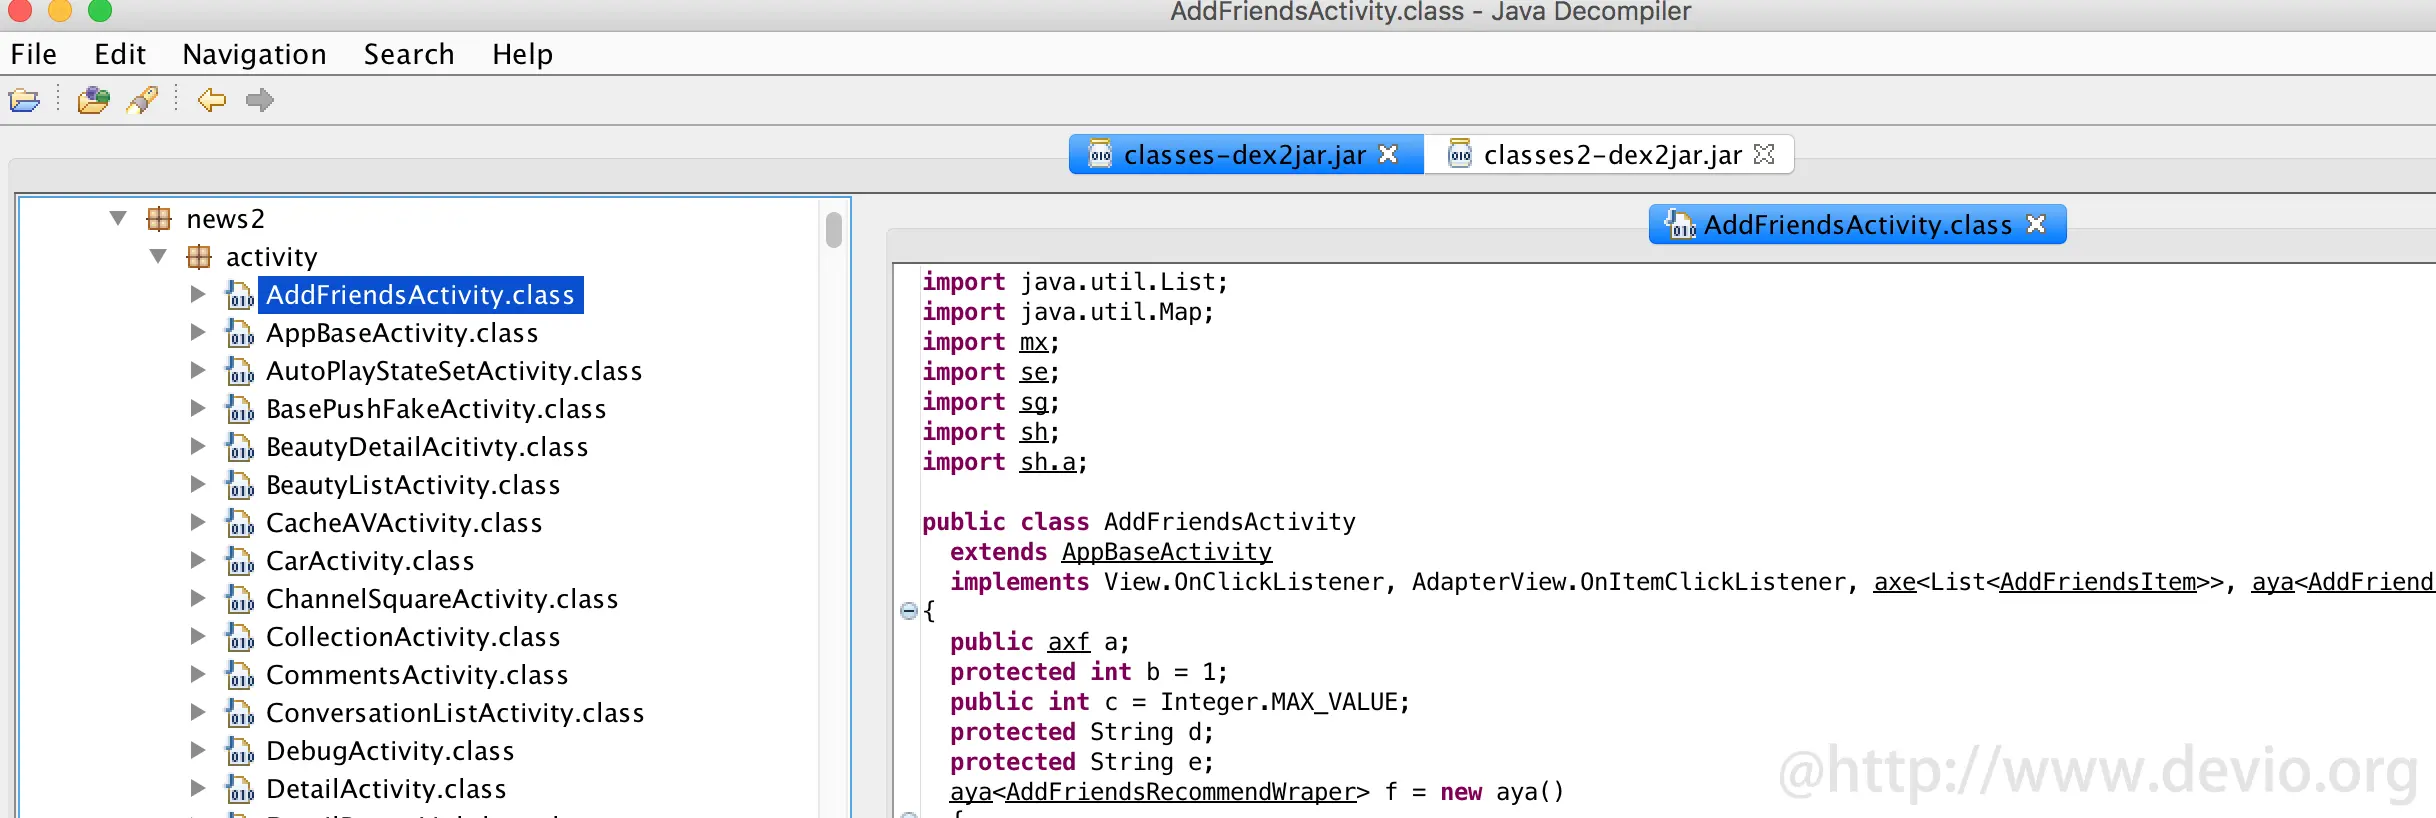Click the Open Type toolbar icon
The image size is (2436, 818).
(93, 100)
